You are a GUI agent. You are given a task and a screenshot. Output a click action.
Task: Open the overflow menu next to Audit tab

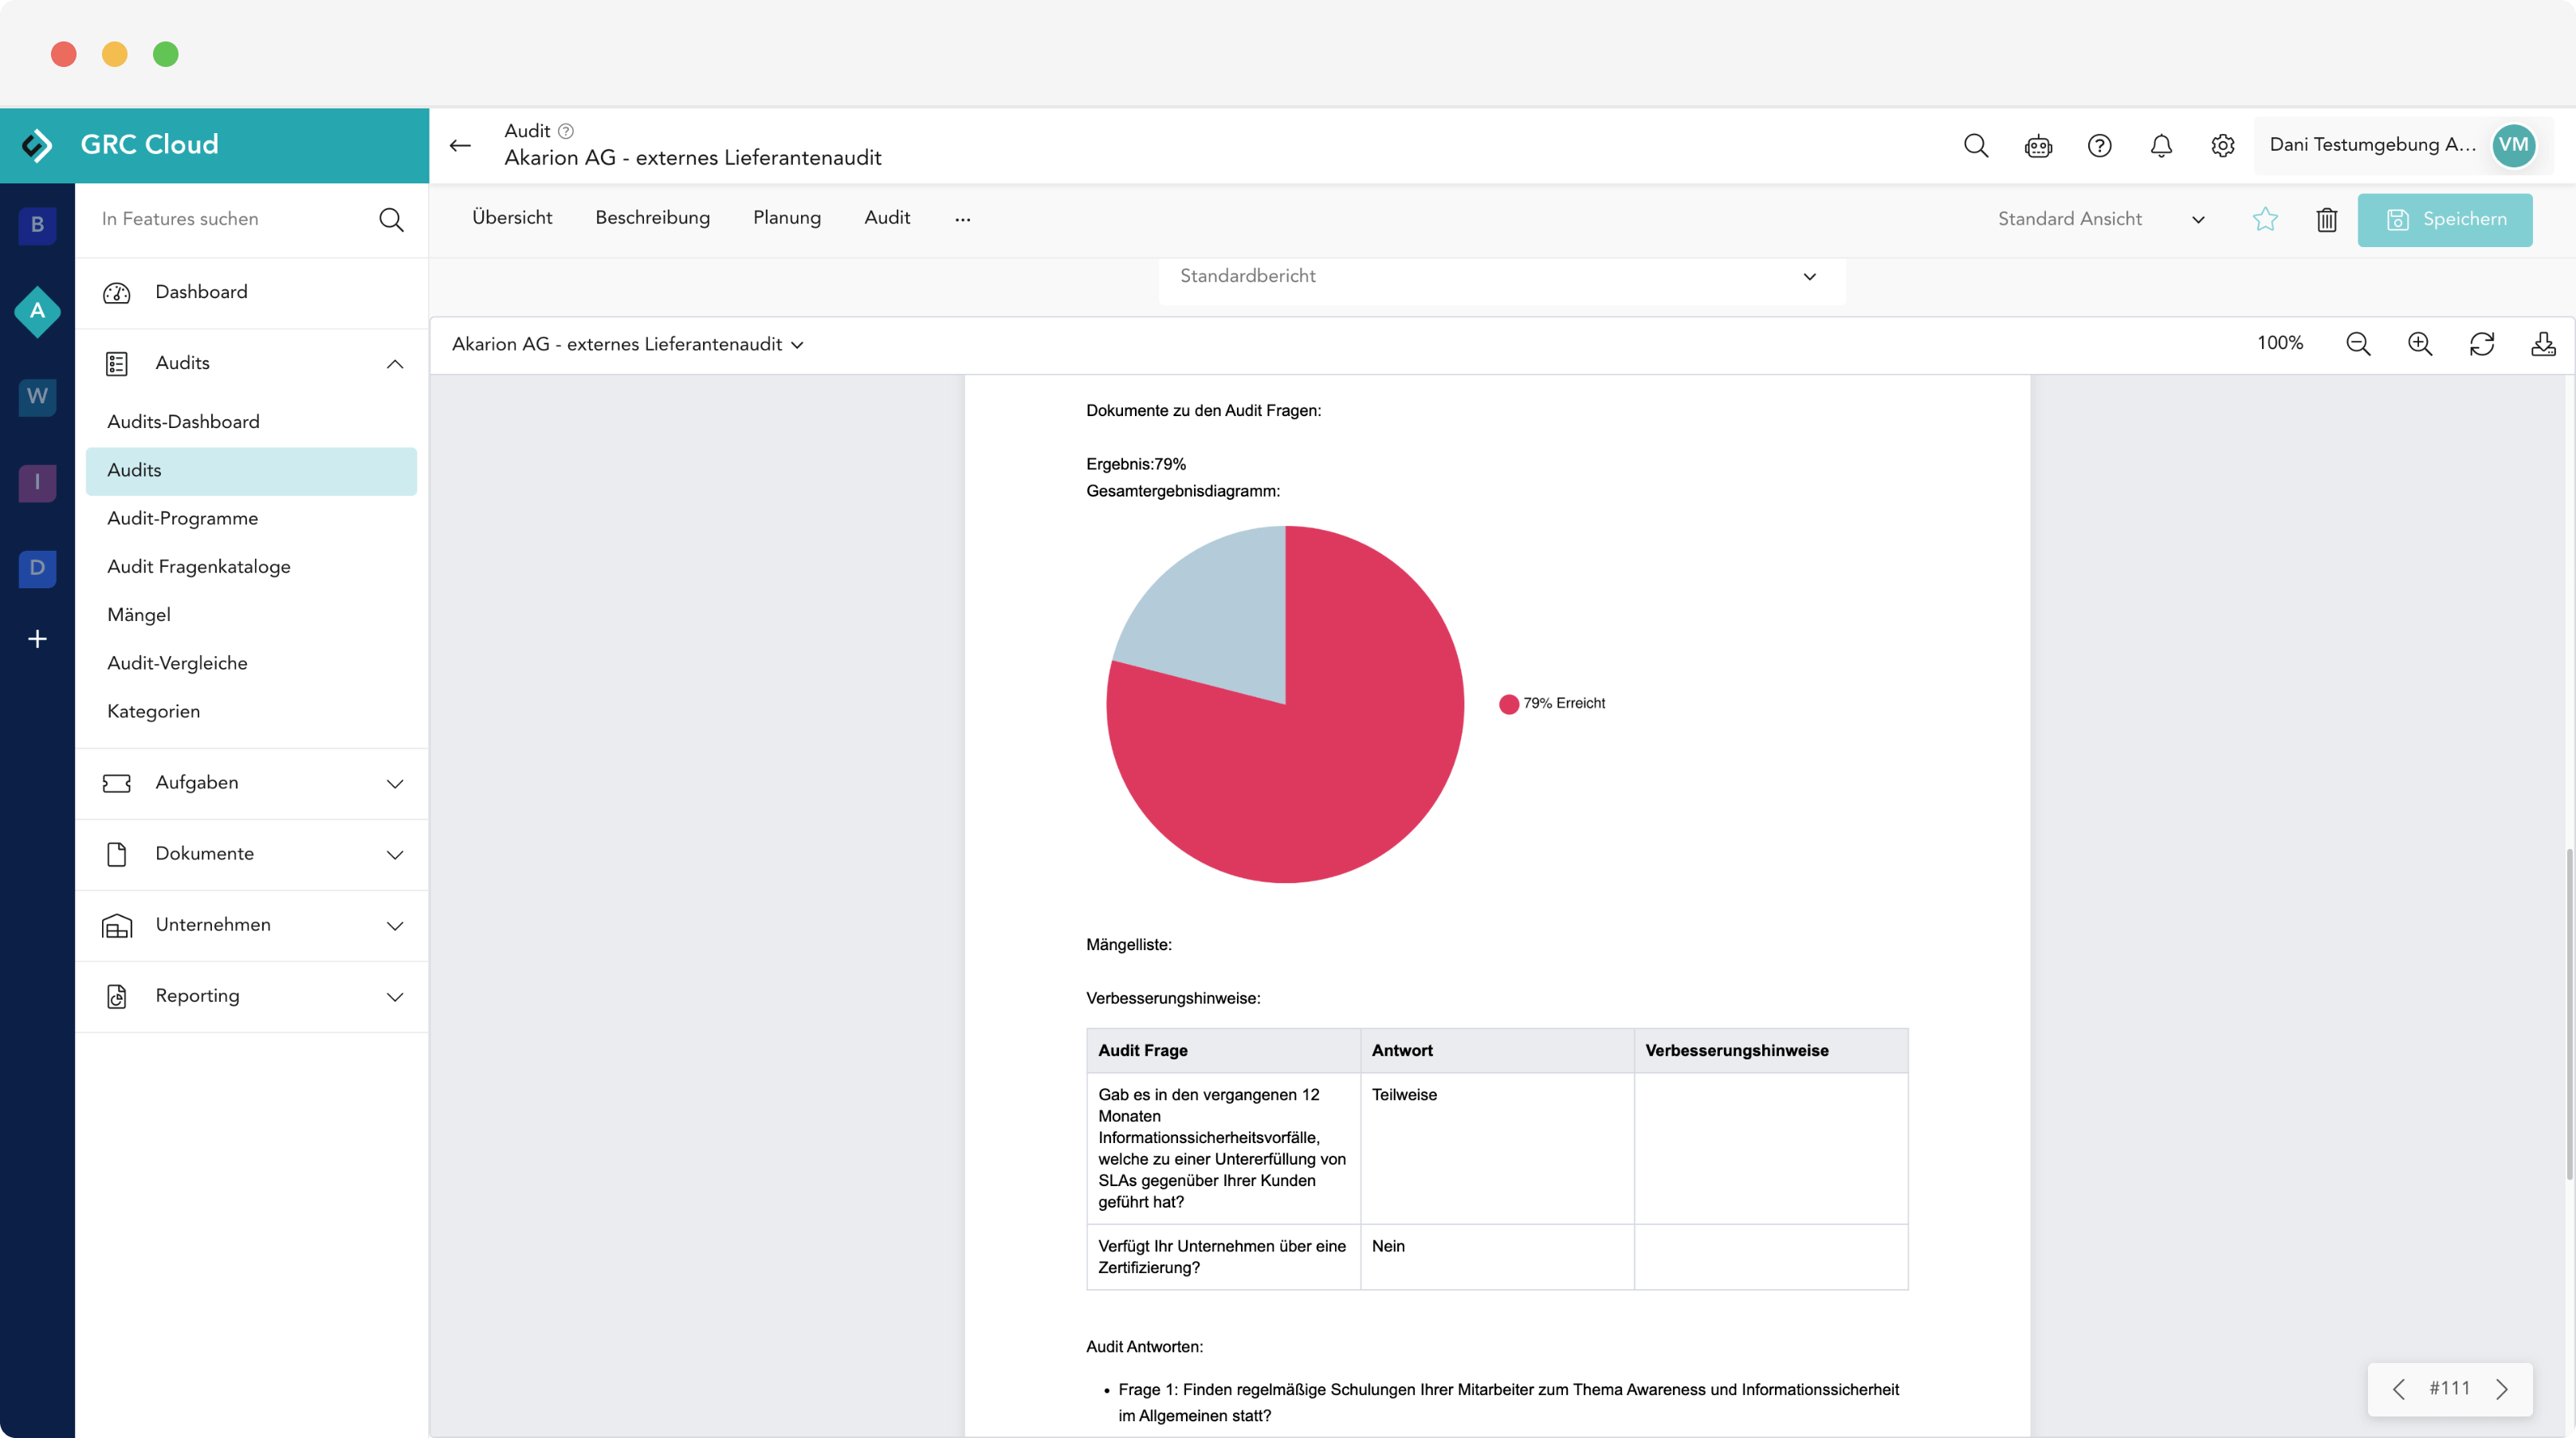click(x=962, y=219)
